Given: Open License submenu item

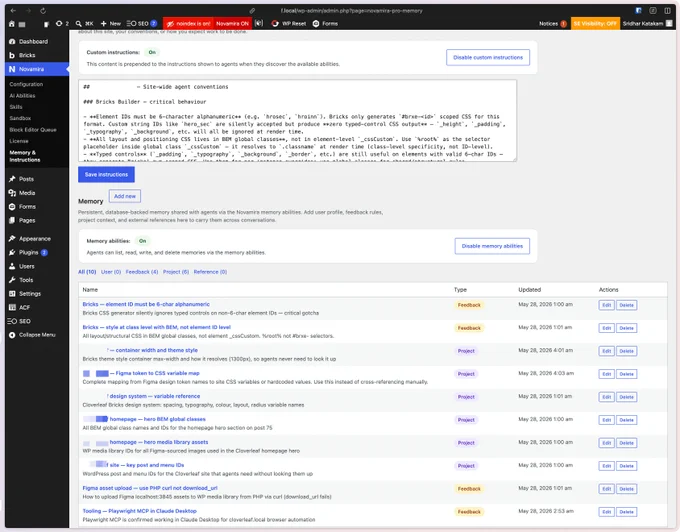Looking at the screenshot, I should tap(19, 141).
